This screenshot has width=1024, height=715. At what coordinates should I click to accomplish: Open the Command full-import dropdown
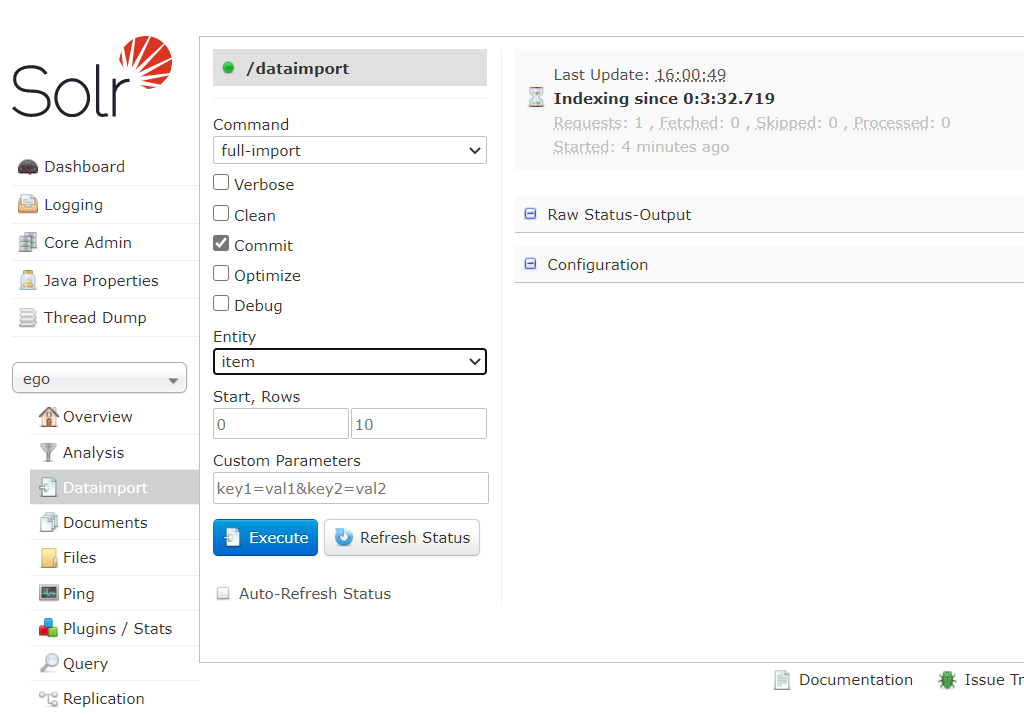coord(350,150)
